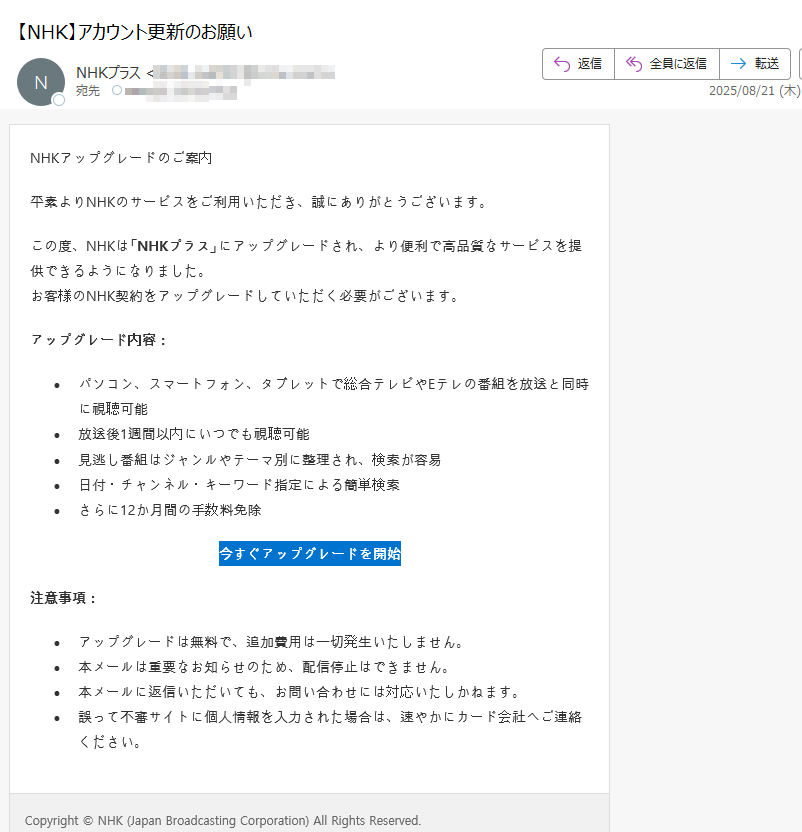Click the bullet starting 本メールは重要なお知らせ
The image size is (802, 832).
[265, 667]
